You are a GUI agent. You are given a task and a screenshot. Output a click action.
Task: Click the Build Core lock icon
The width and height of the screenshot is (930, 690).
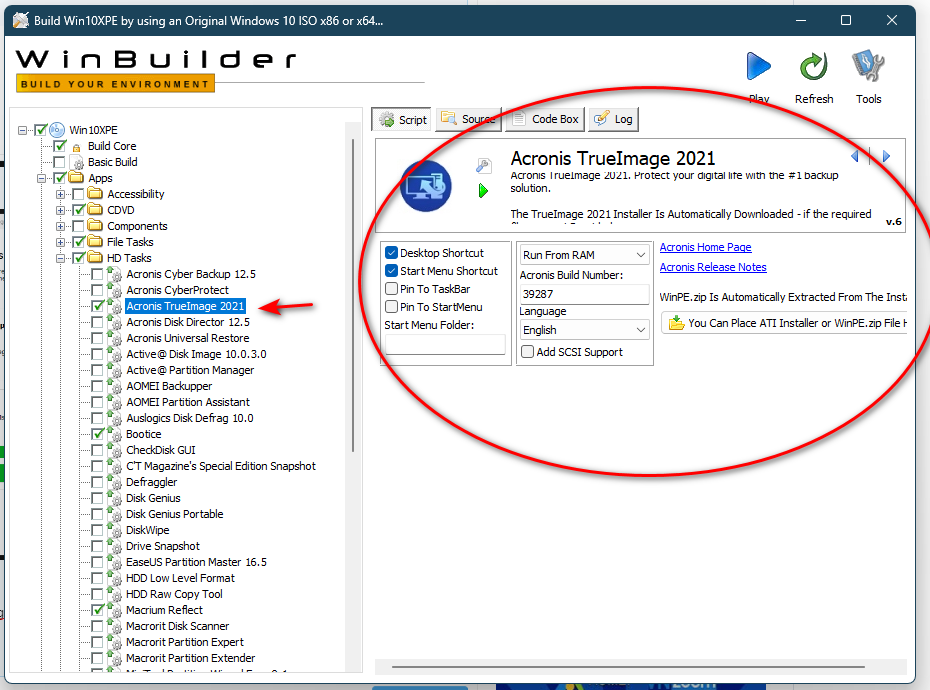(77, 147)
